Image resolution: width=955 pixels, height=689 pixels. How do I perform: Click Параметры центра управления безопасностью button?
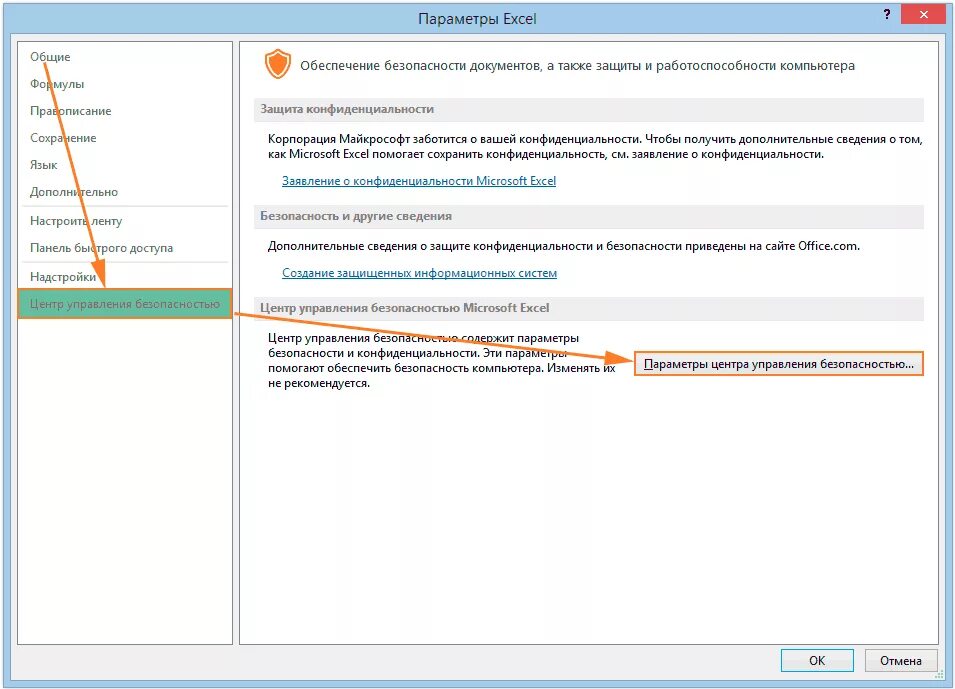coord(778,364)
